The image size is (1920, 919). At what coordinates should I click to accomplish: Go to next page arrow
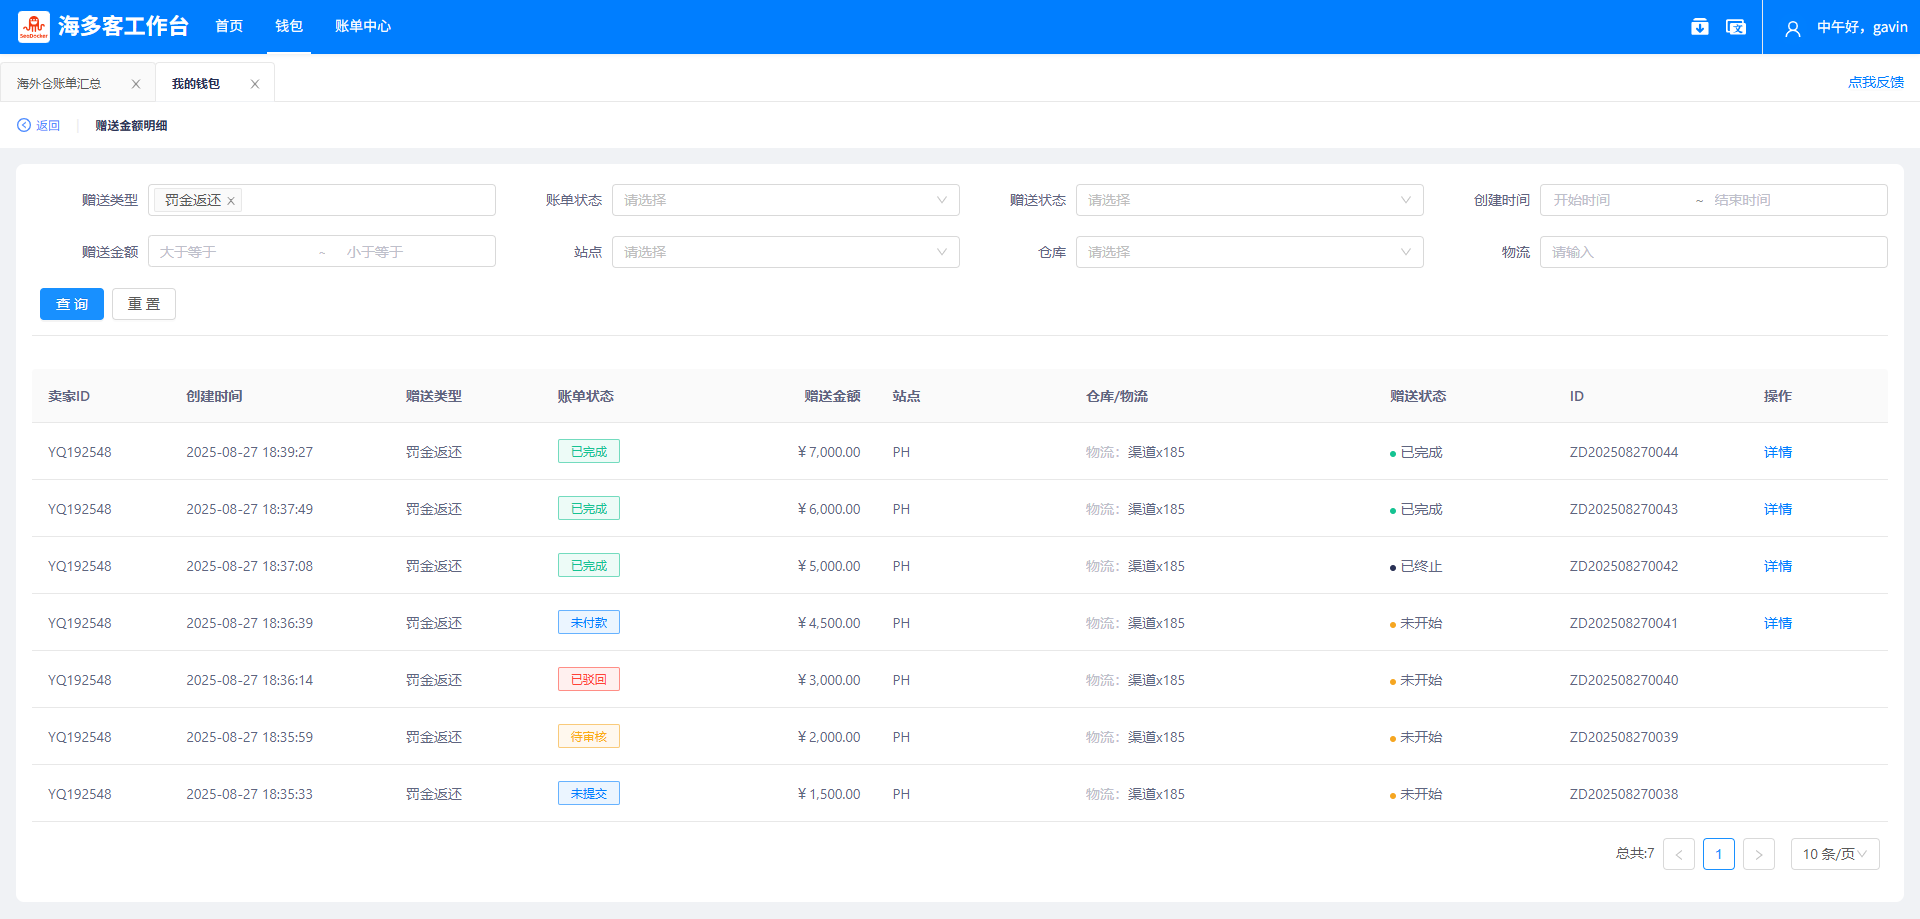tap(1759, 854)
